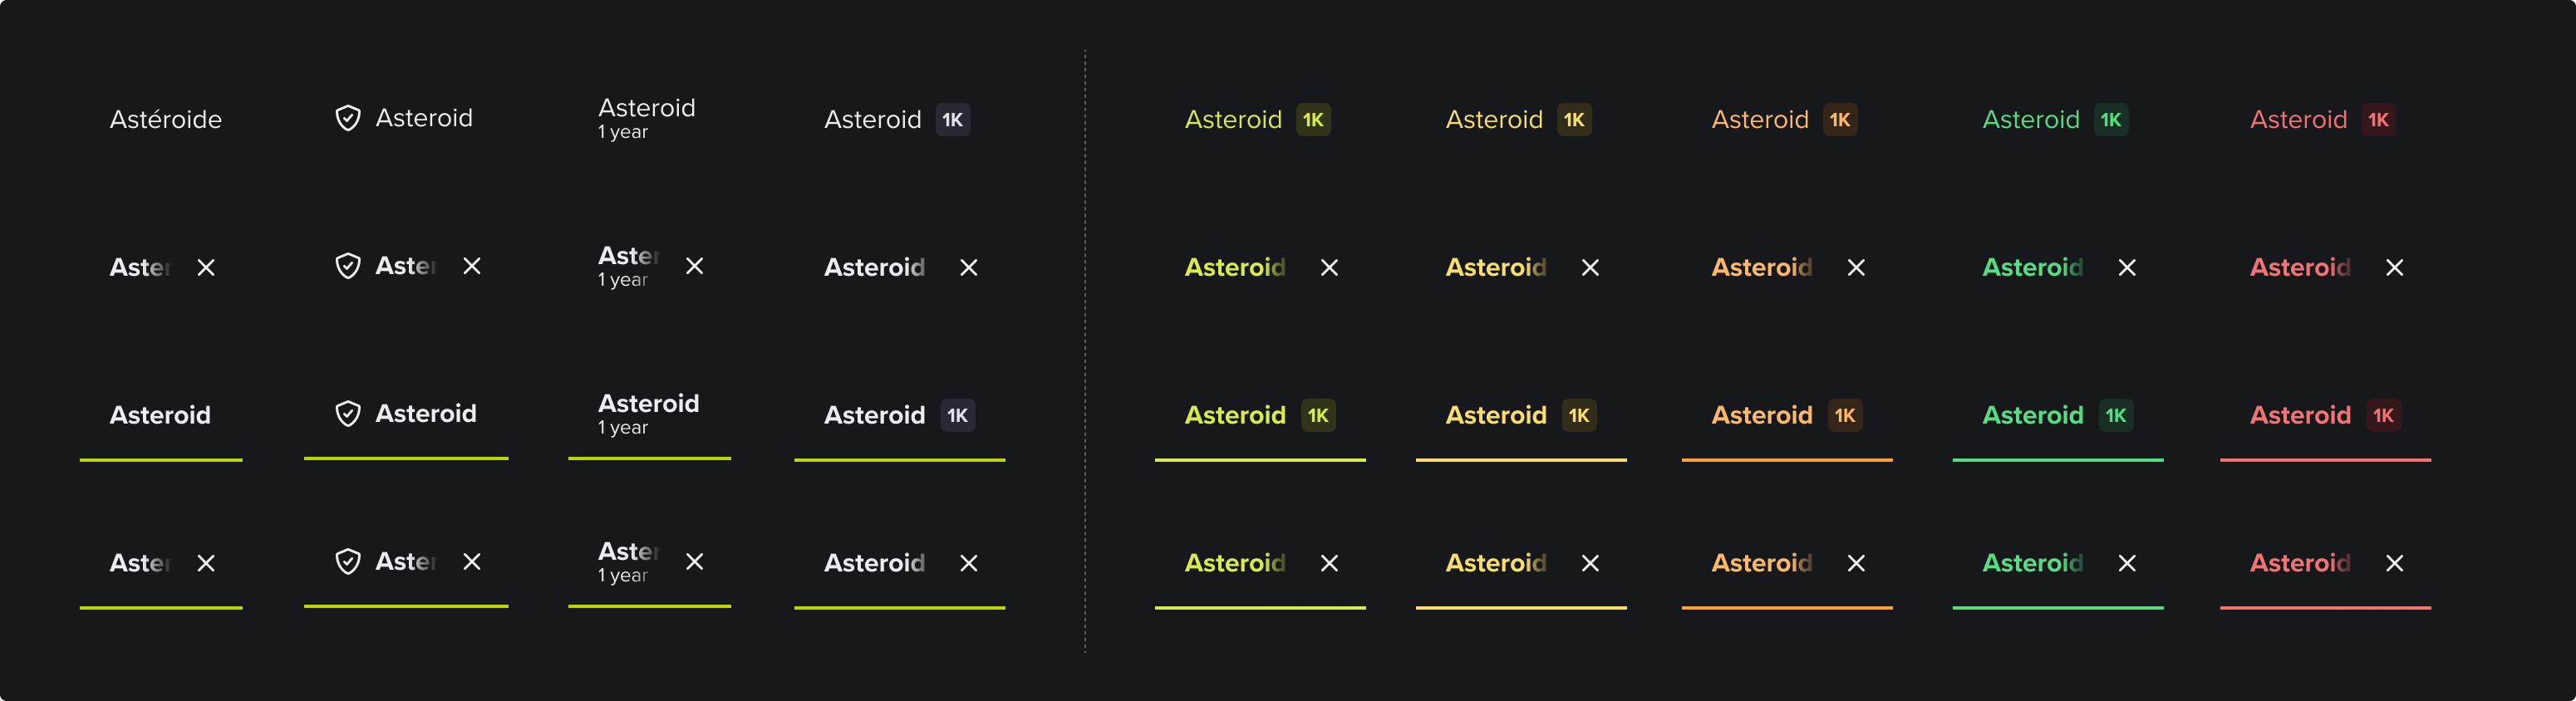Viewport: 2576px width, 701px height.
Task: Close the orange Asteroid tab without an underline
Action: pos(1855,268)
